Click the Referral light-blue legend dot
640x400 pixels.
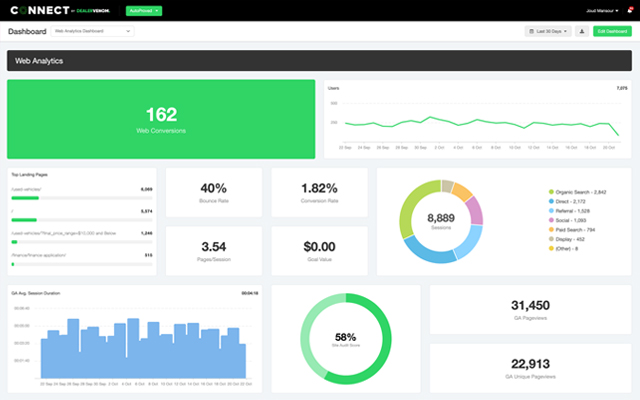[551, 211]
